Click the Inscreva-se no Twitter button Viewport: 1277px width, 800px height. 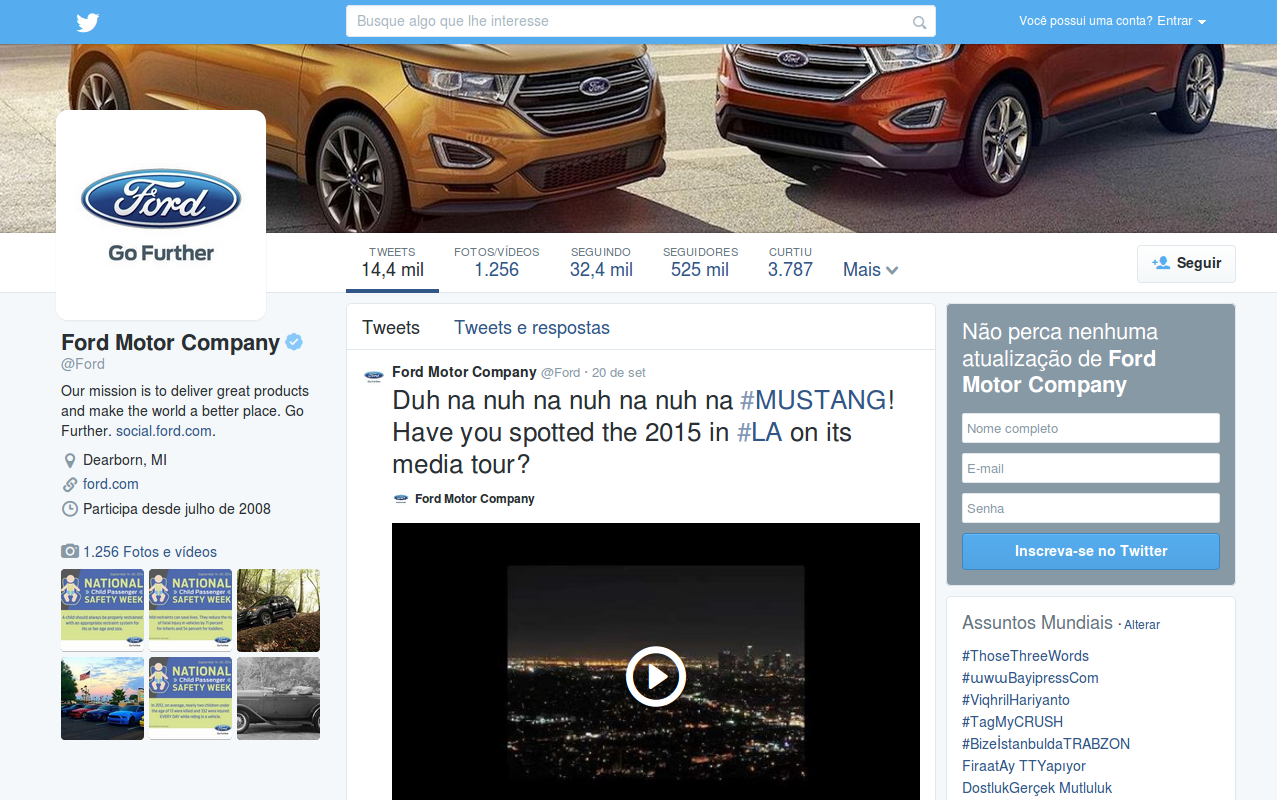[1091, 551]
